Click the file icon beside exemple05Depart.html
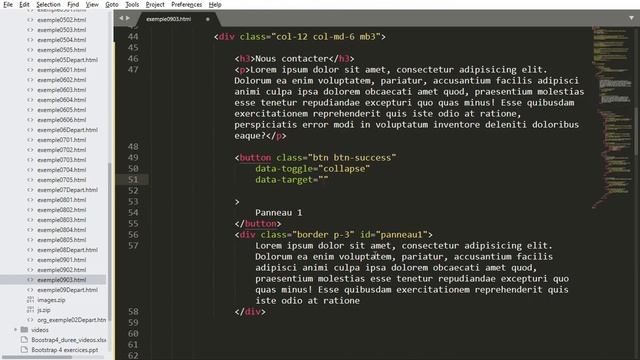Screen dimensions: 640x360 pyautogui.click(x=30, y=60)
